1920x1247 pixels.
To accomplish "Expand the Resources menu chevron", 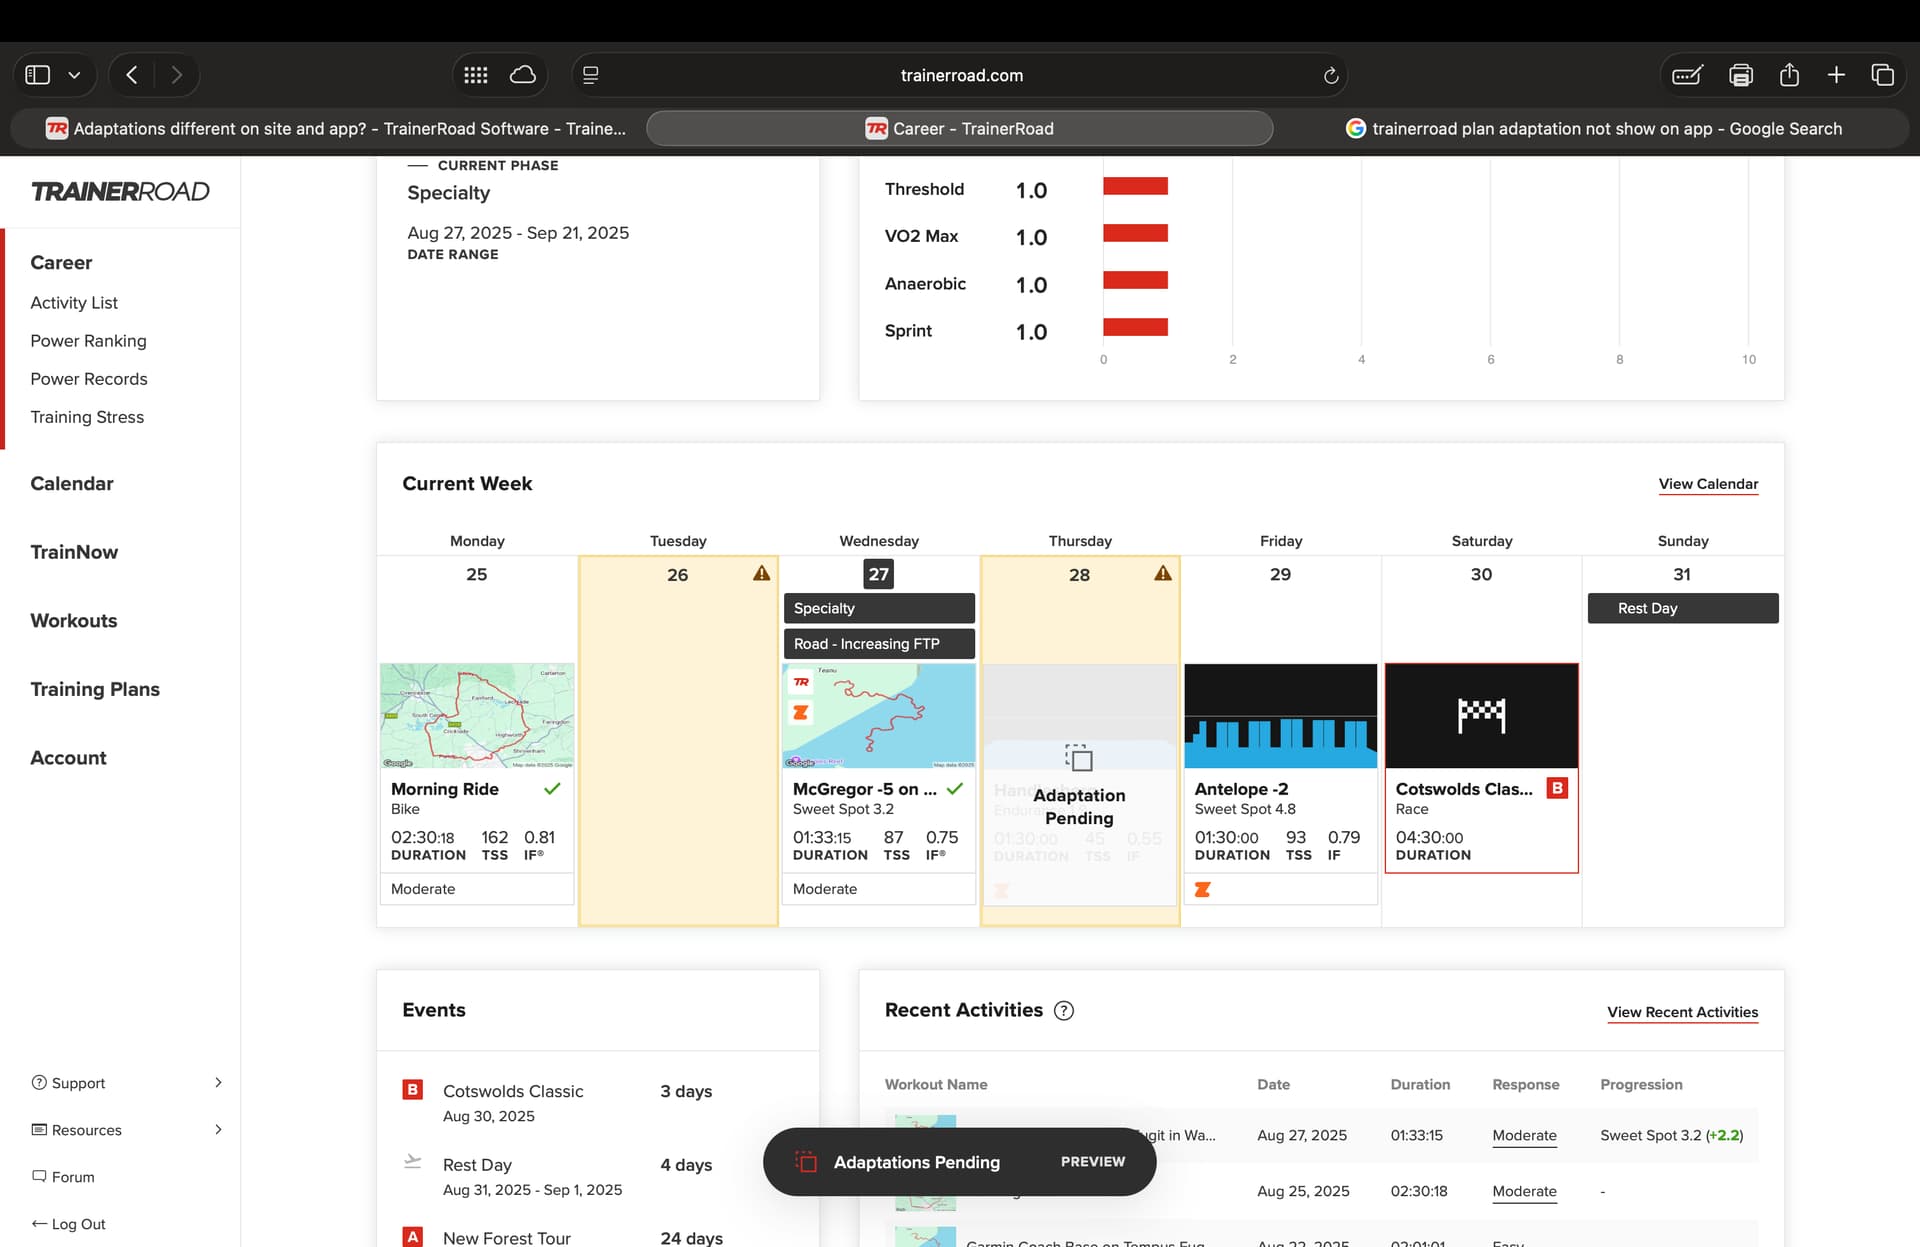I will 218,1130.
